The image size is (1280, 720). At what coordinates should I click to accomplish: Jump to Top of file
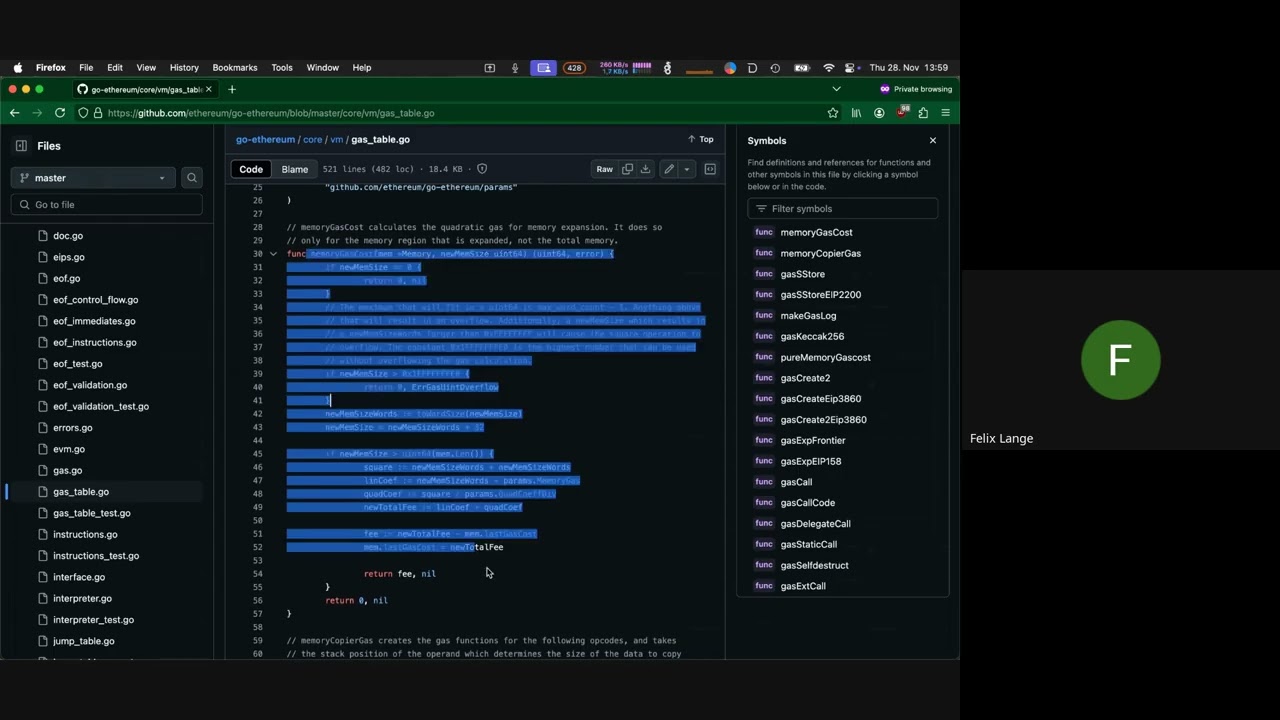point(700,140)
